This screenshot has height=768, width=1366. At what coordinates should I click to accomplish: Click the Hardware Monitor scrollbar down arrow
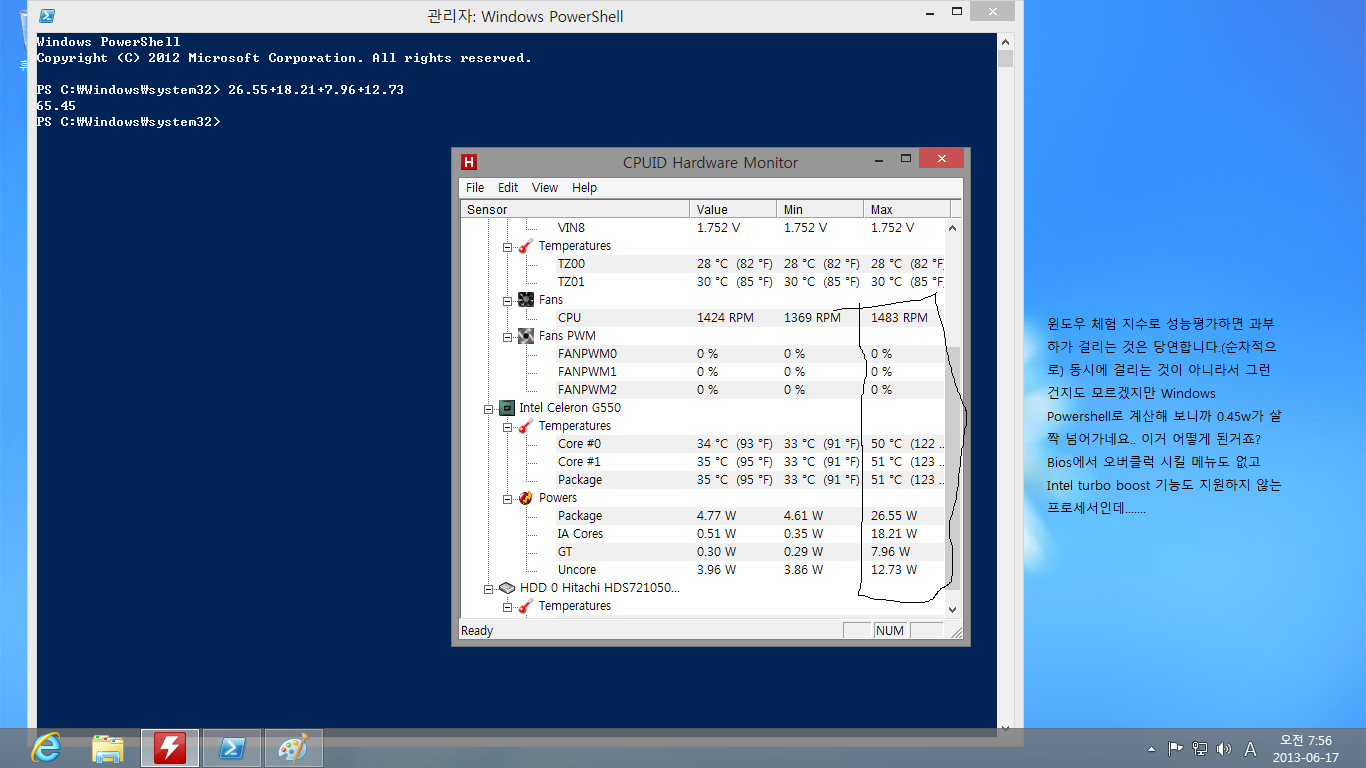coord(952,609)
